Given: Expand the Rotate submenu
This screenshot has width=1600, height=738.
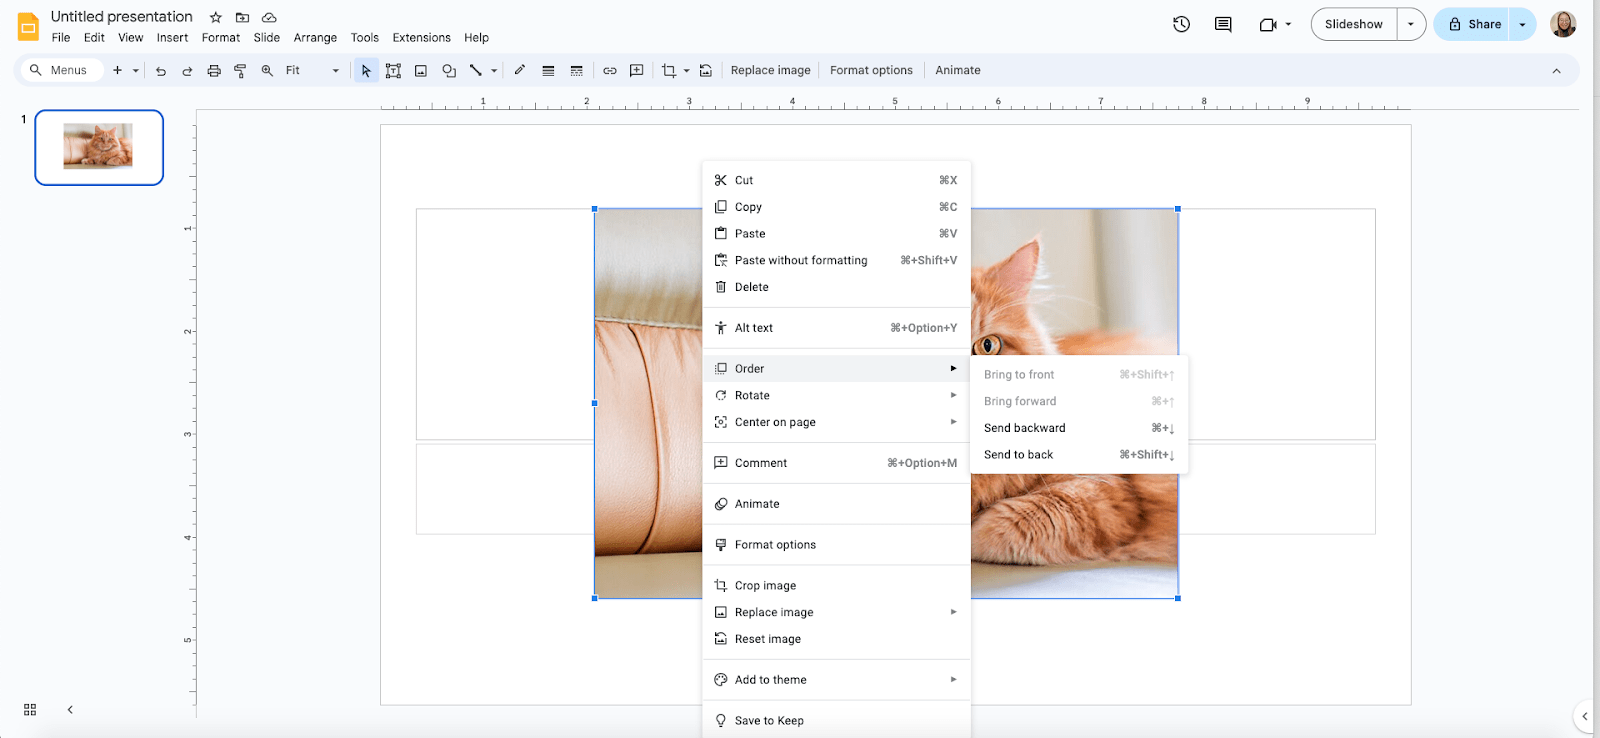Looking at the screenshot, I should [x=836, y=396].
